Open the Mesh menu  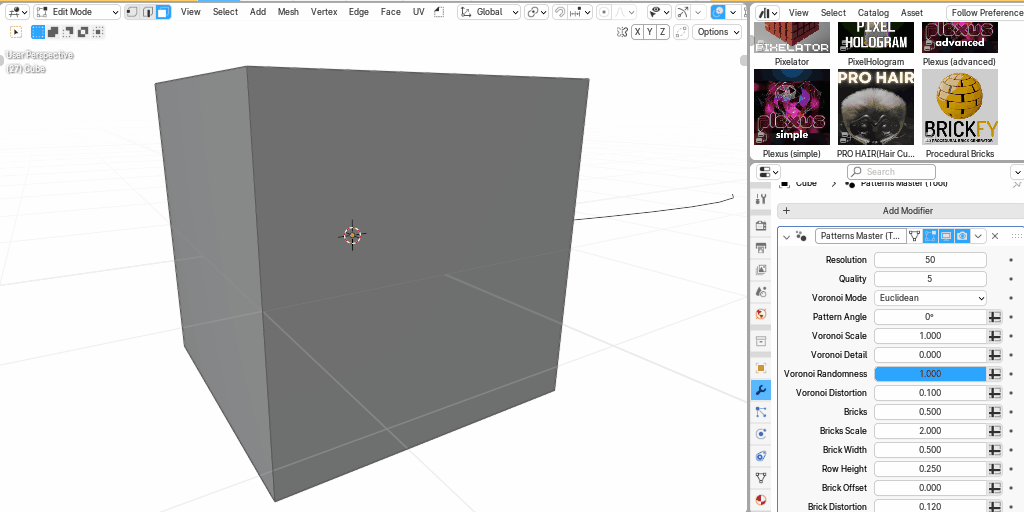[288, 12]
